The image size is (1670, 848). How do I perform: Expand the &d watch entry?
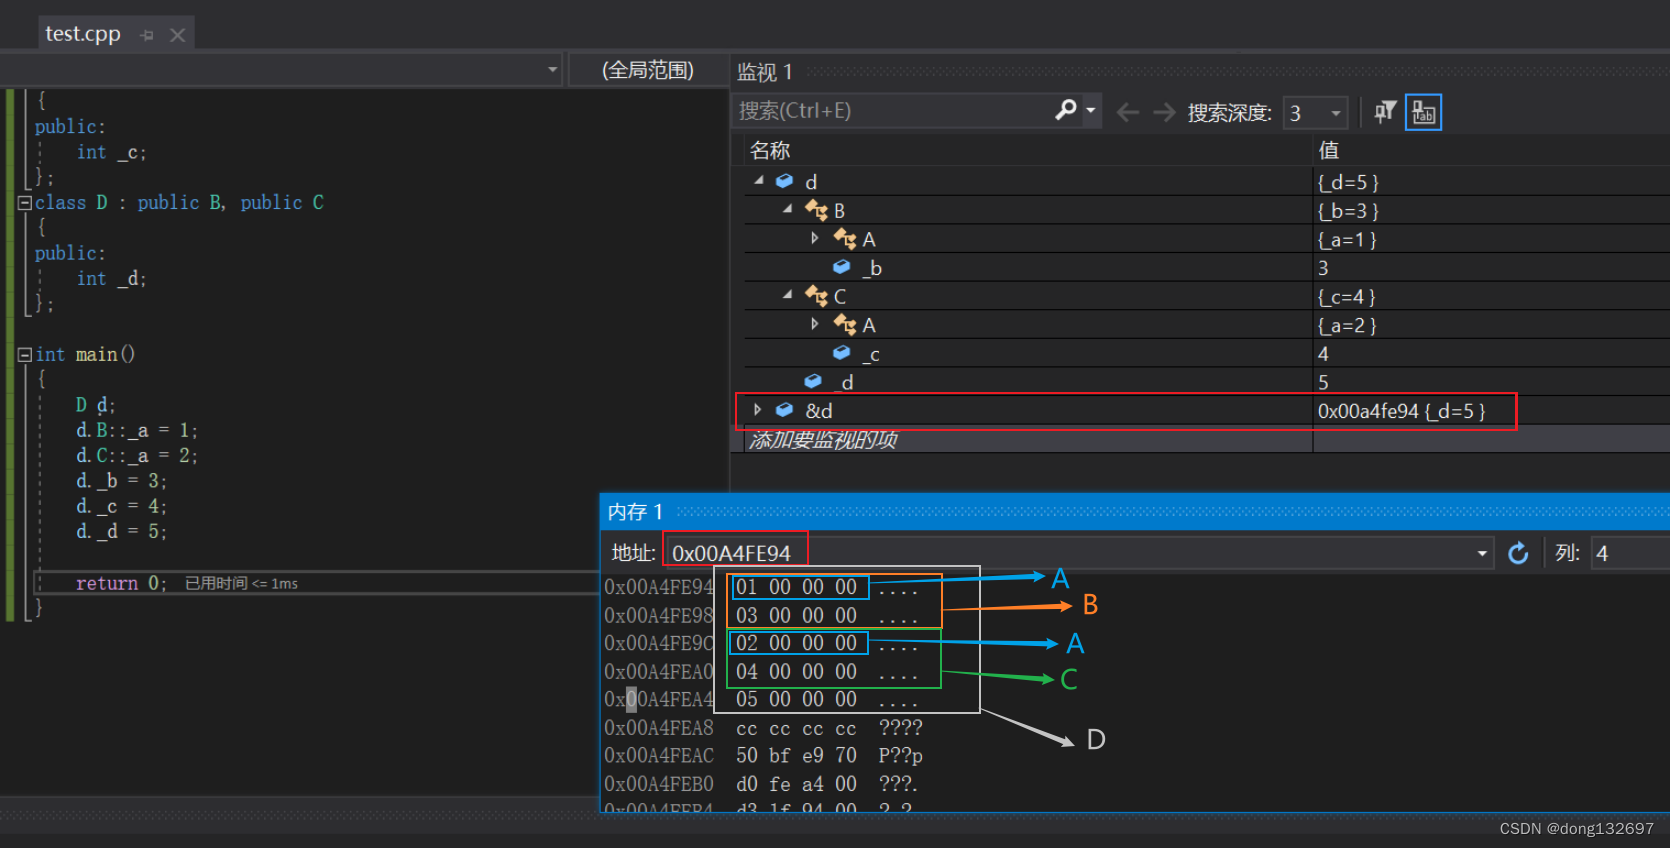(758, 410)
